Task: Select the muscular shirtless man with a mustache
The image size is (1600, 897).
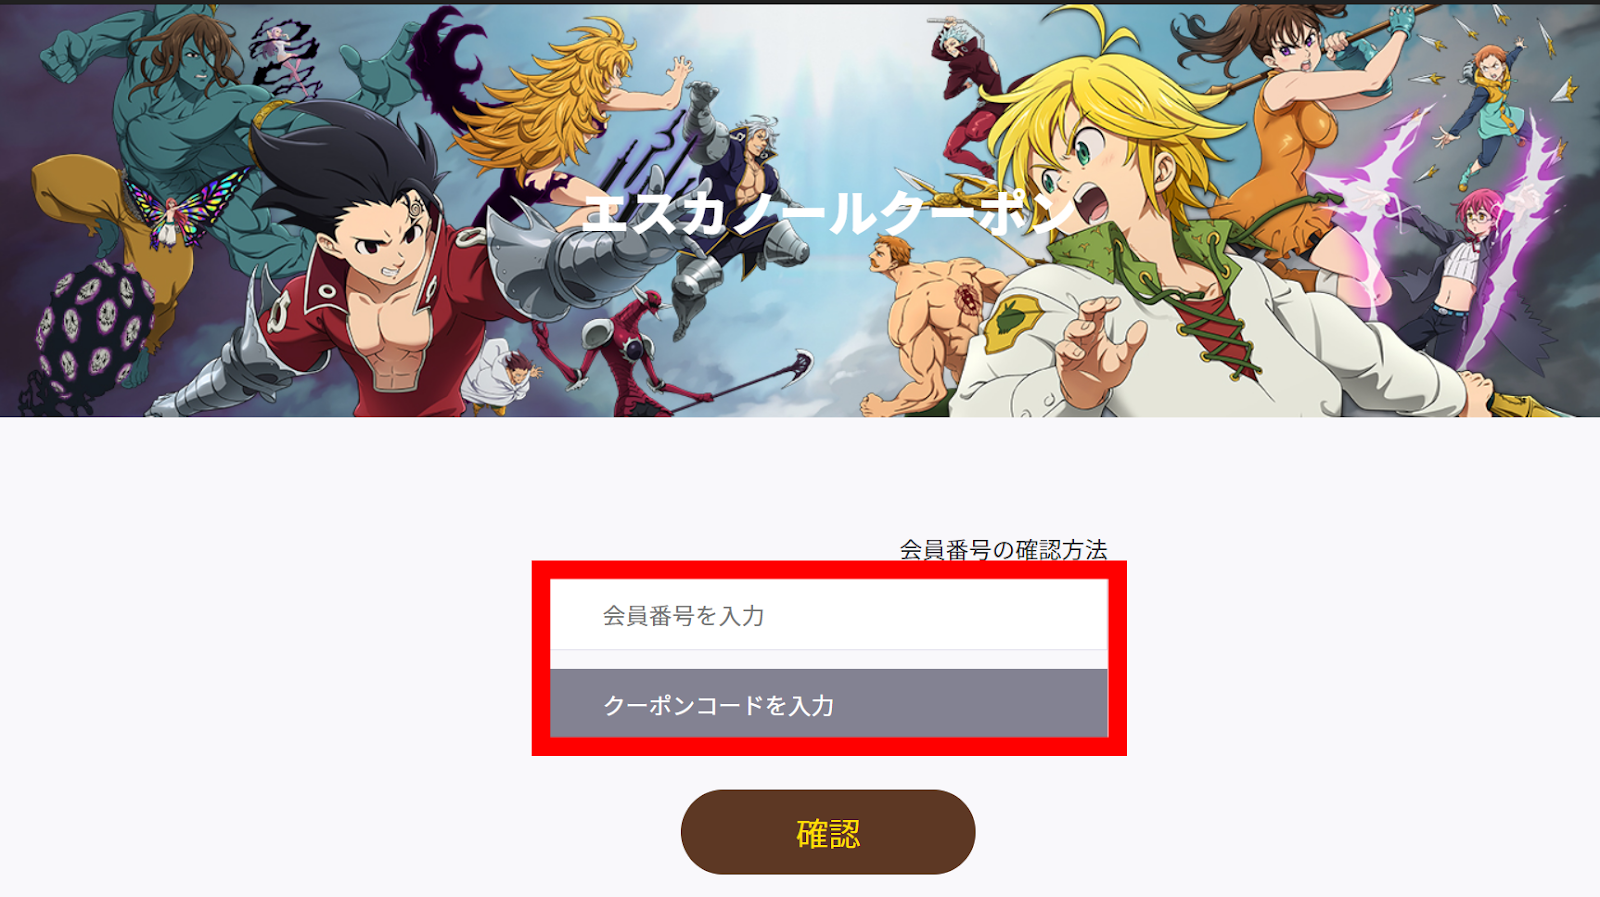Action: [930, 320]
